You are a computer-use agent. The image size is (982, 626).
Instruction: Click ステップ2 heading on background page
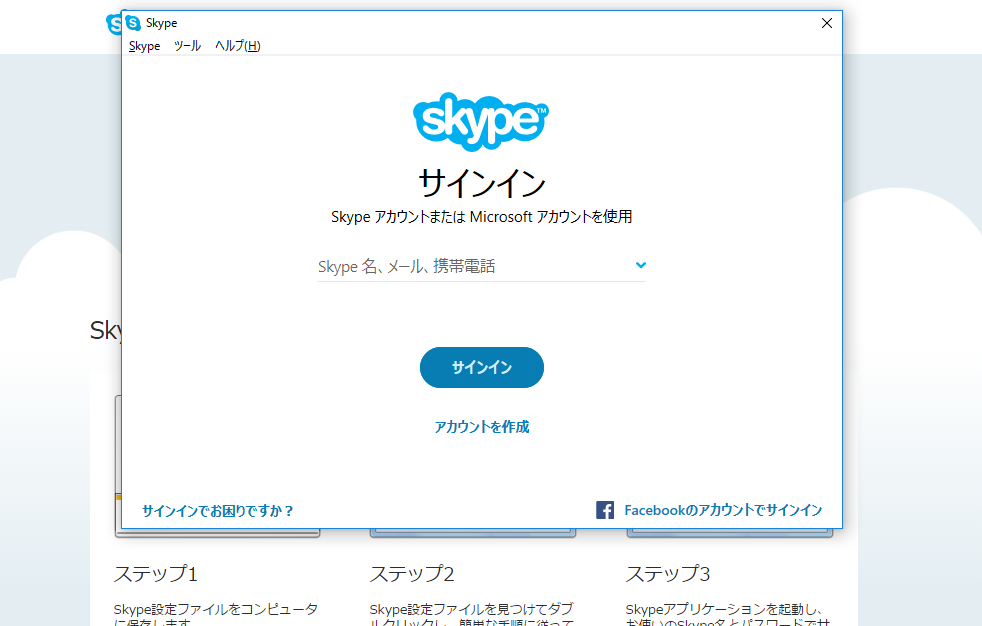(x=411, y=573)
